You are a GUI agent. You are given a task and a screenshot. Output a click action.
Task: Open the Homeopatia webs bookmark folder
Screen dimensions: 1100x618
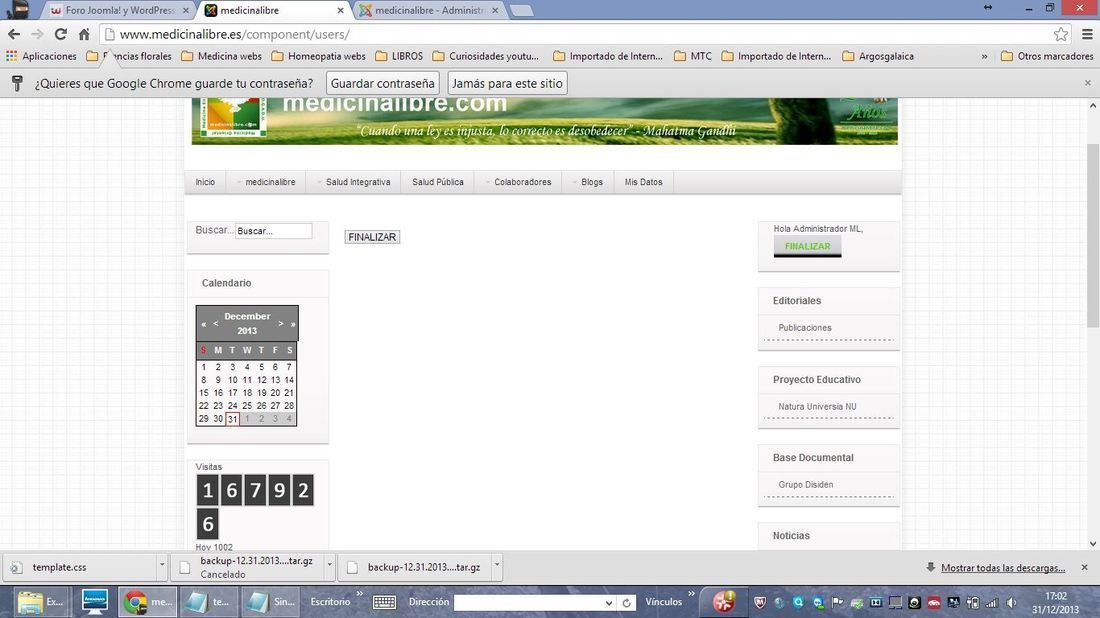pyautogui.click(x=318, y=56)
